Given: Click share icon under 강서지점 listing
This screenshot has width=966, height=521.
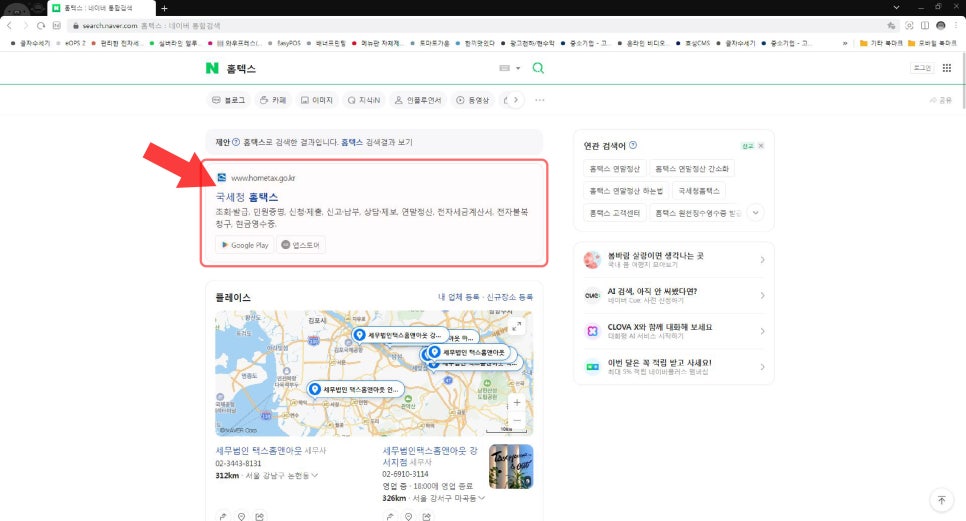Looking at the screenshot, I should tap(426, 516).
